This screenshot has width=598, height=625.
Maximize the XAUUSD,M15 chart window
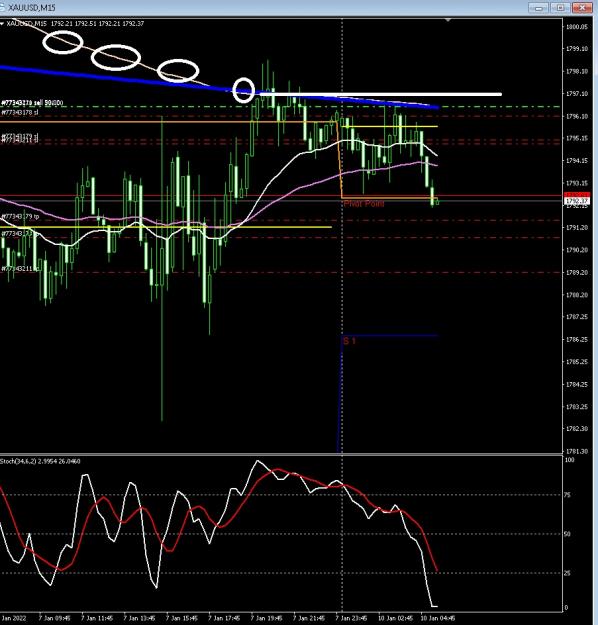[x=560, y=8]
